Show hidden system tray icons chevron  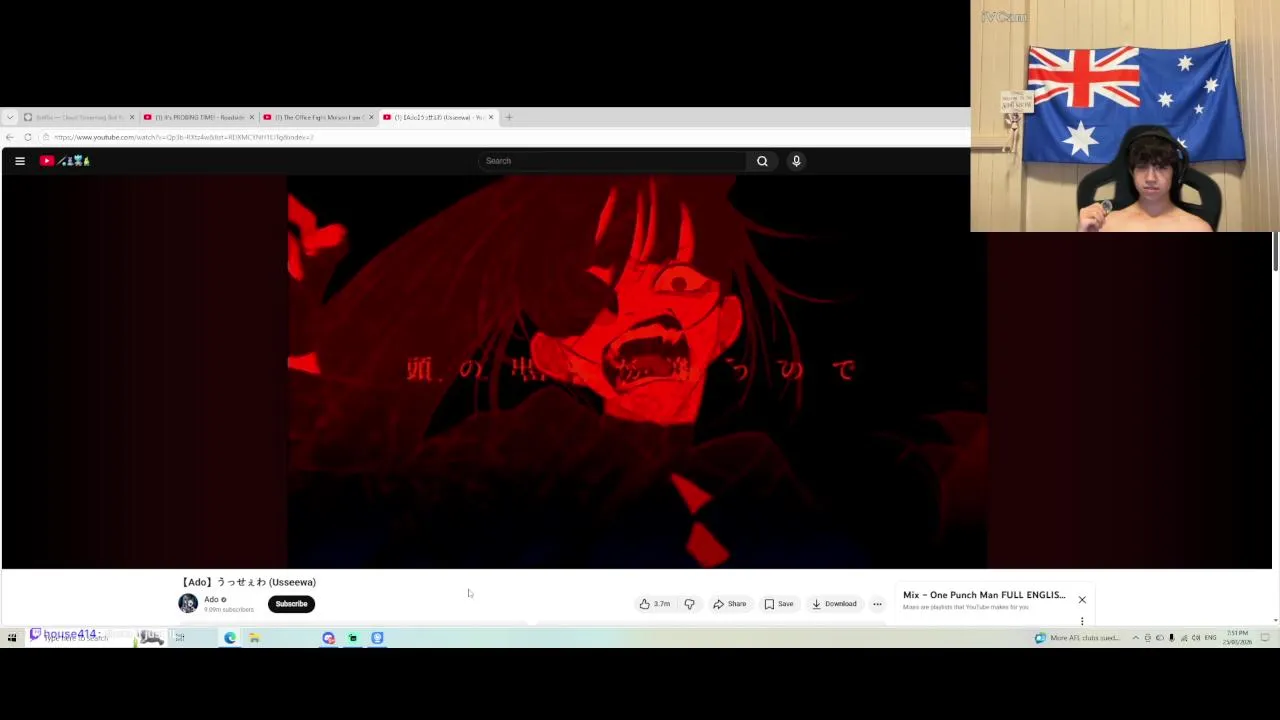(x=1135, y=638)
